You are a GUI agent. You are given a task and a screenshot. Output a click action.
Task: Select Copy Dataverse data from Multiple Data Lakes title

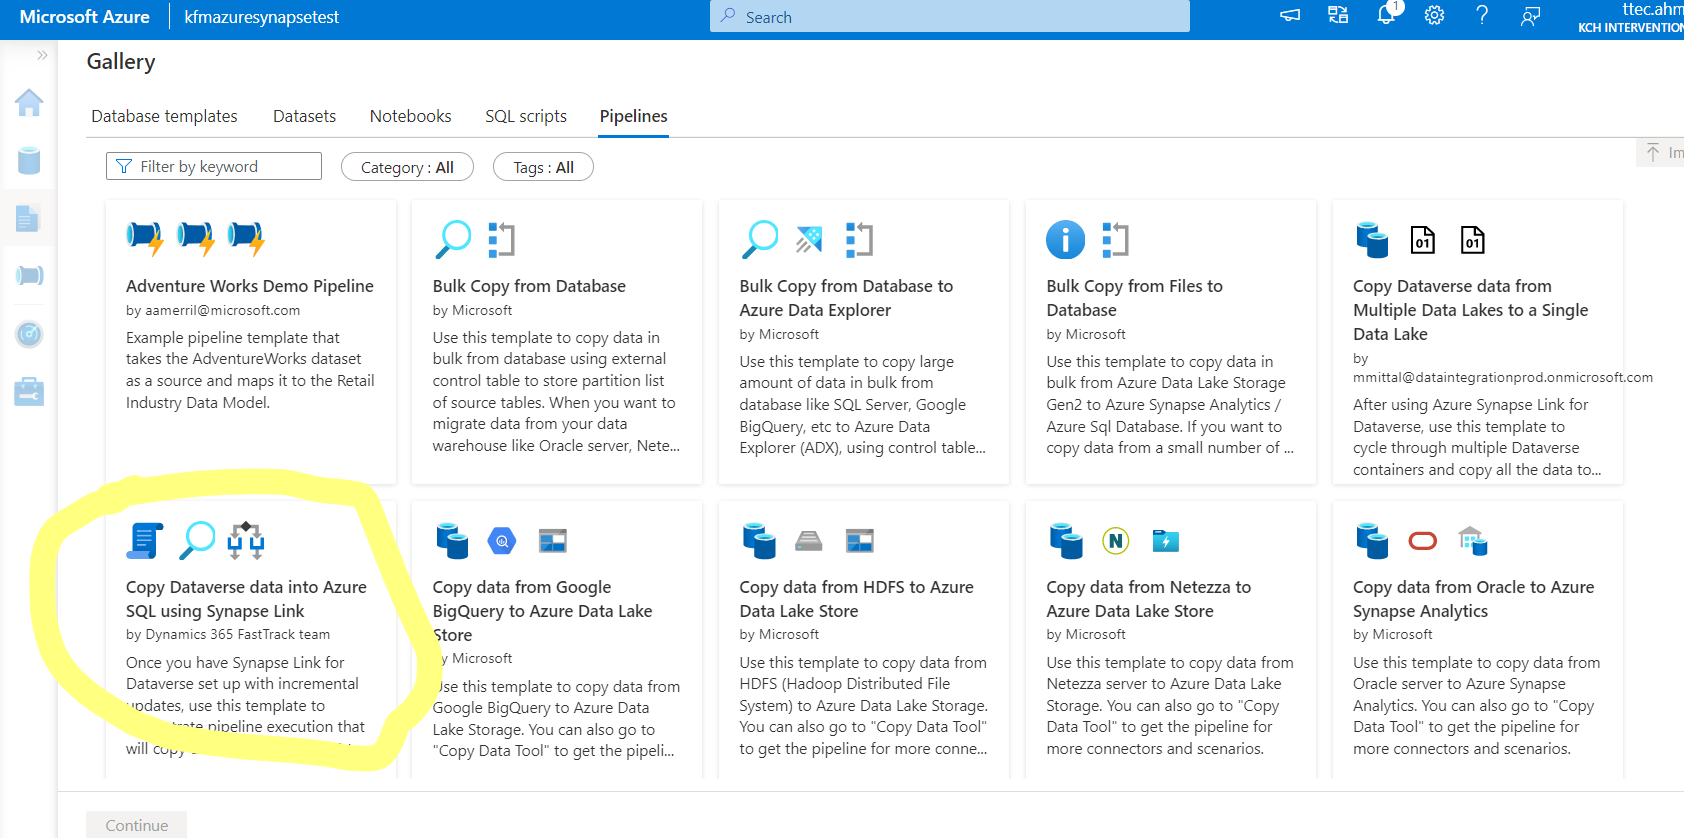click(1470, 310)
